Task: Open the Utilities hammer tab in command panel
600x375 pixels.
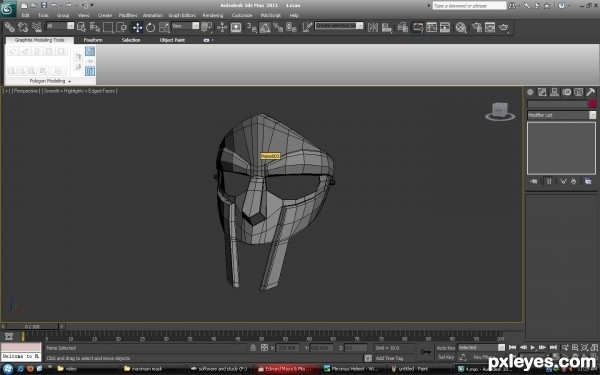Action: pyautogui.click(x=590, y=92)
